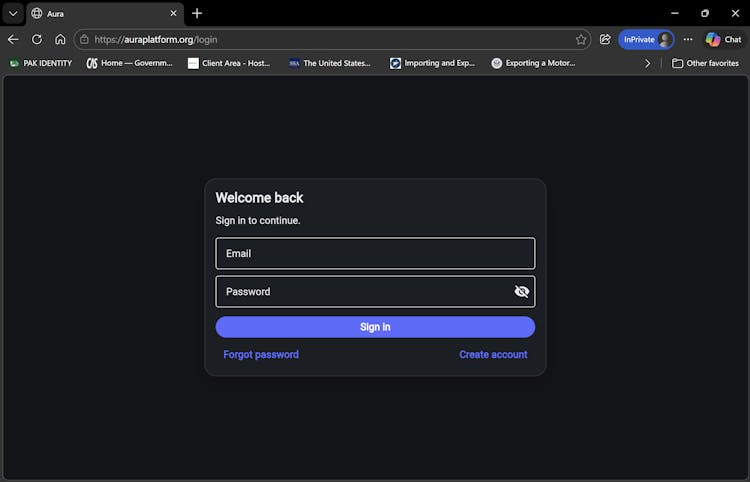Open InPrivate profile indicator
This screenshot has width=750, height=482.
[x=646, y=40]
